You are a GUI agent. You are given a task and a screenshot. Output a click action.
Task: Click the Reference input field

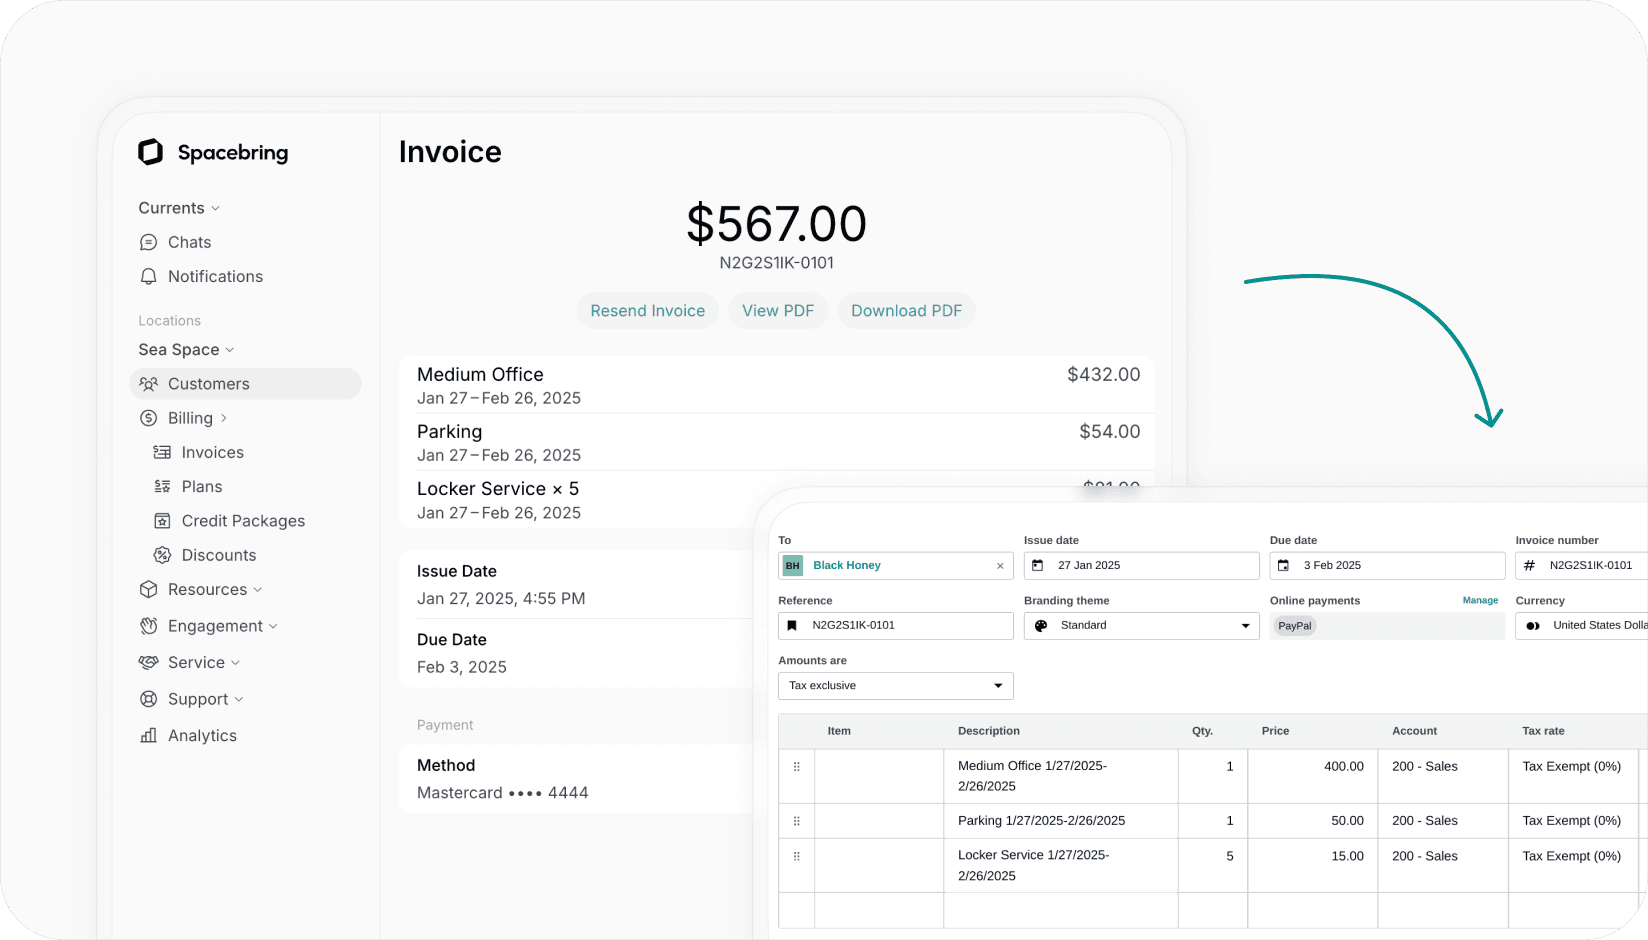point(895,626)
